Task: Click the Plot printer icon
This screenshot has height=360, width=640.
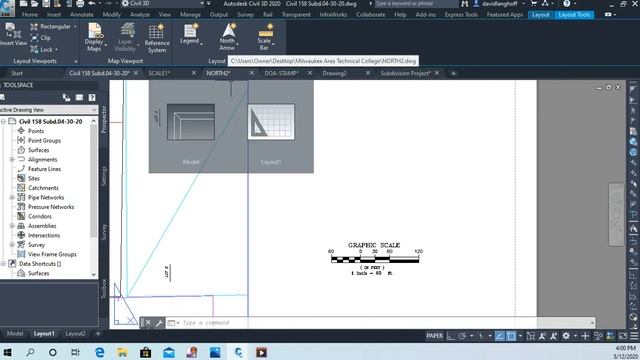Action: (x=80, y=4)
